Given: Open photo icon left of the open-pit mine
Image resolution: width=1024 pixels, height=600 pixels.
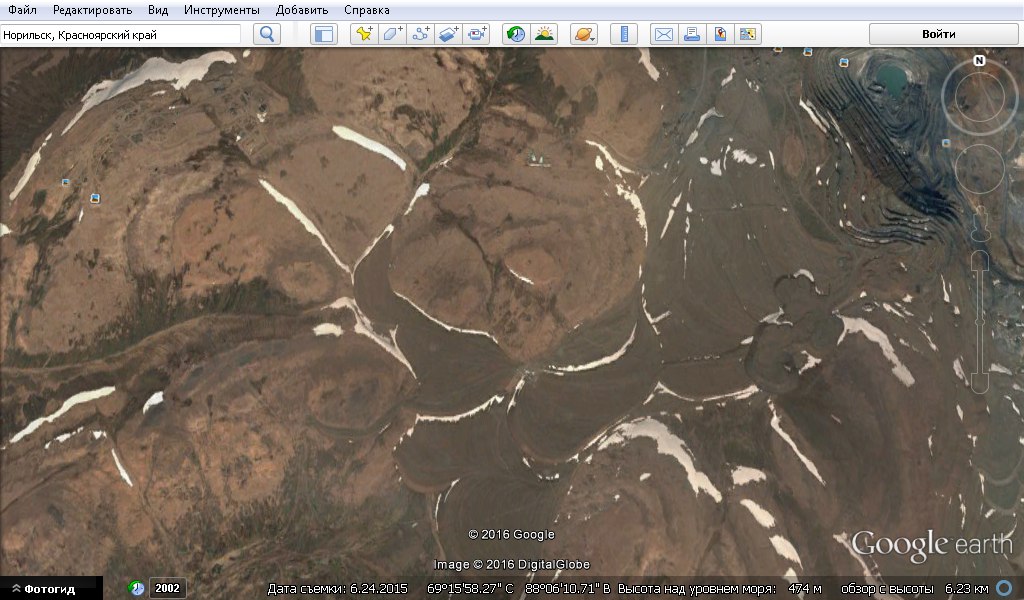Looking at the screenshot, I should point(844,63).
